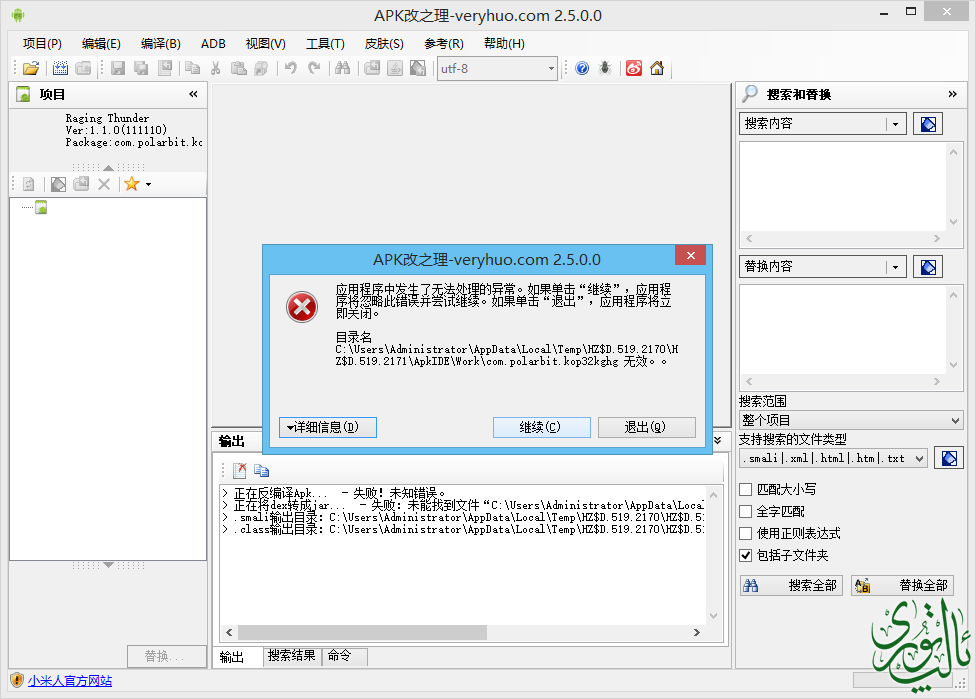The height and width of the screenshot is (699, 976).
Task: Click the Cut scissors icon
Action: [x=215, y=68]
